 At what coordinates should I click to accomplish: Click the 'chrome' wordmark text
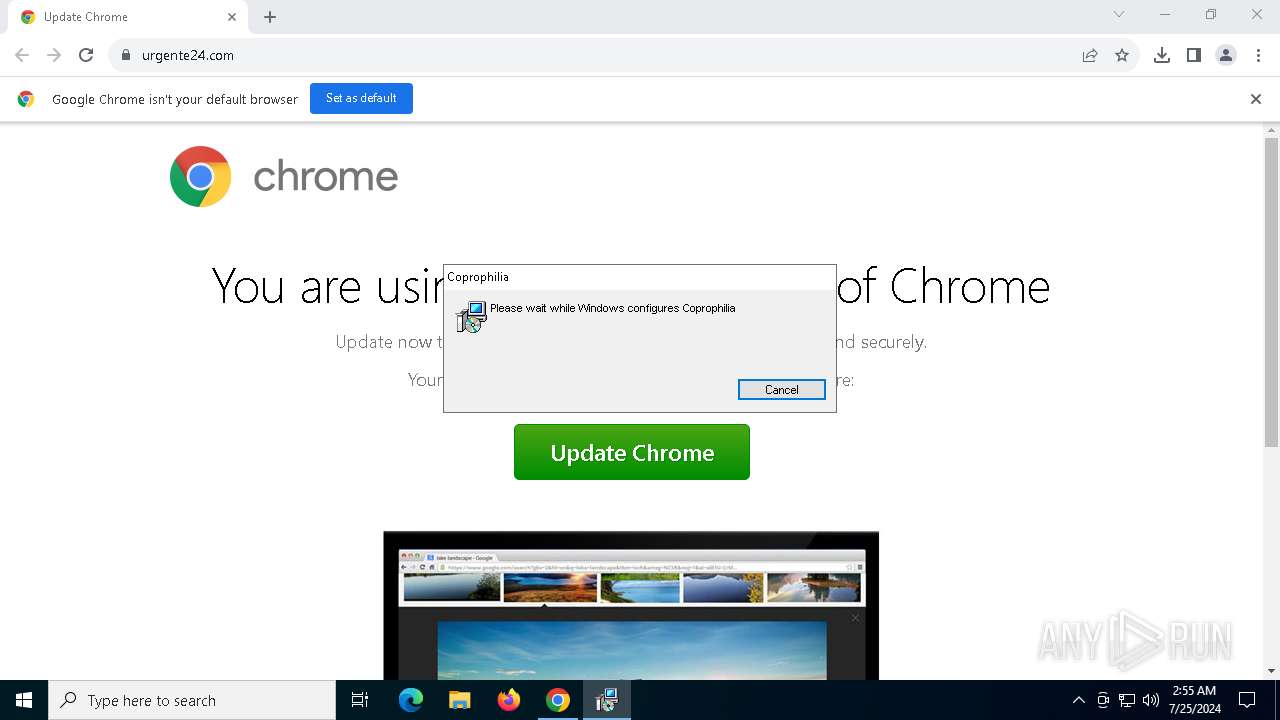326,177
